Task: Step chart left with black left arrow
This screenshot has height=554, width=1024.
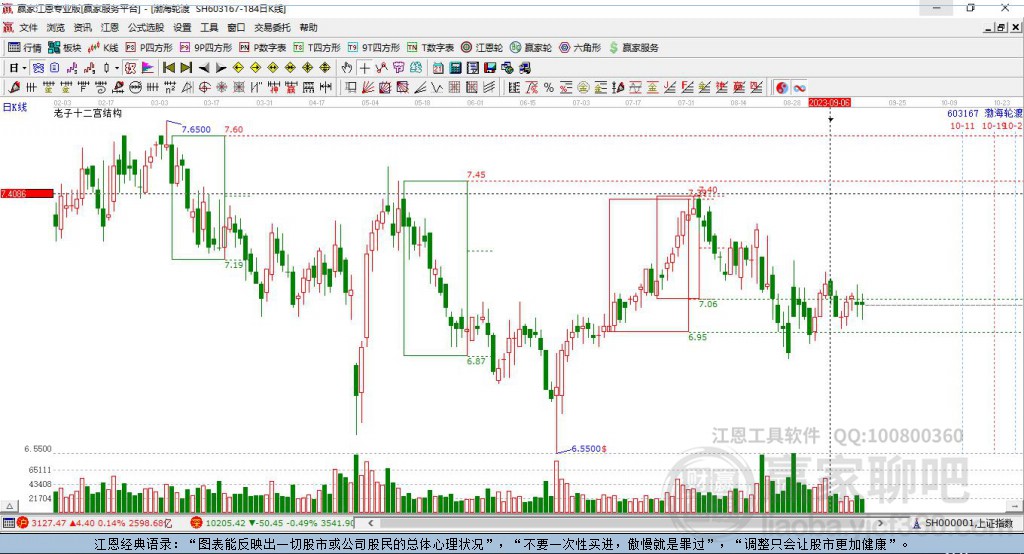Action: click(204, 68)
